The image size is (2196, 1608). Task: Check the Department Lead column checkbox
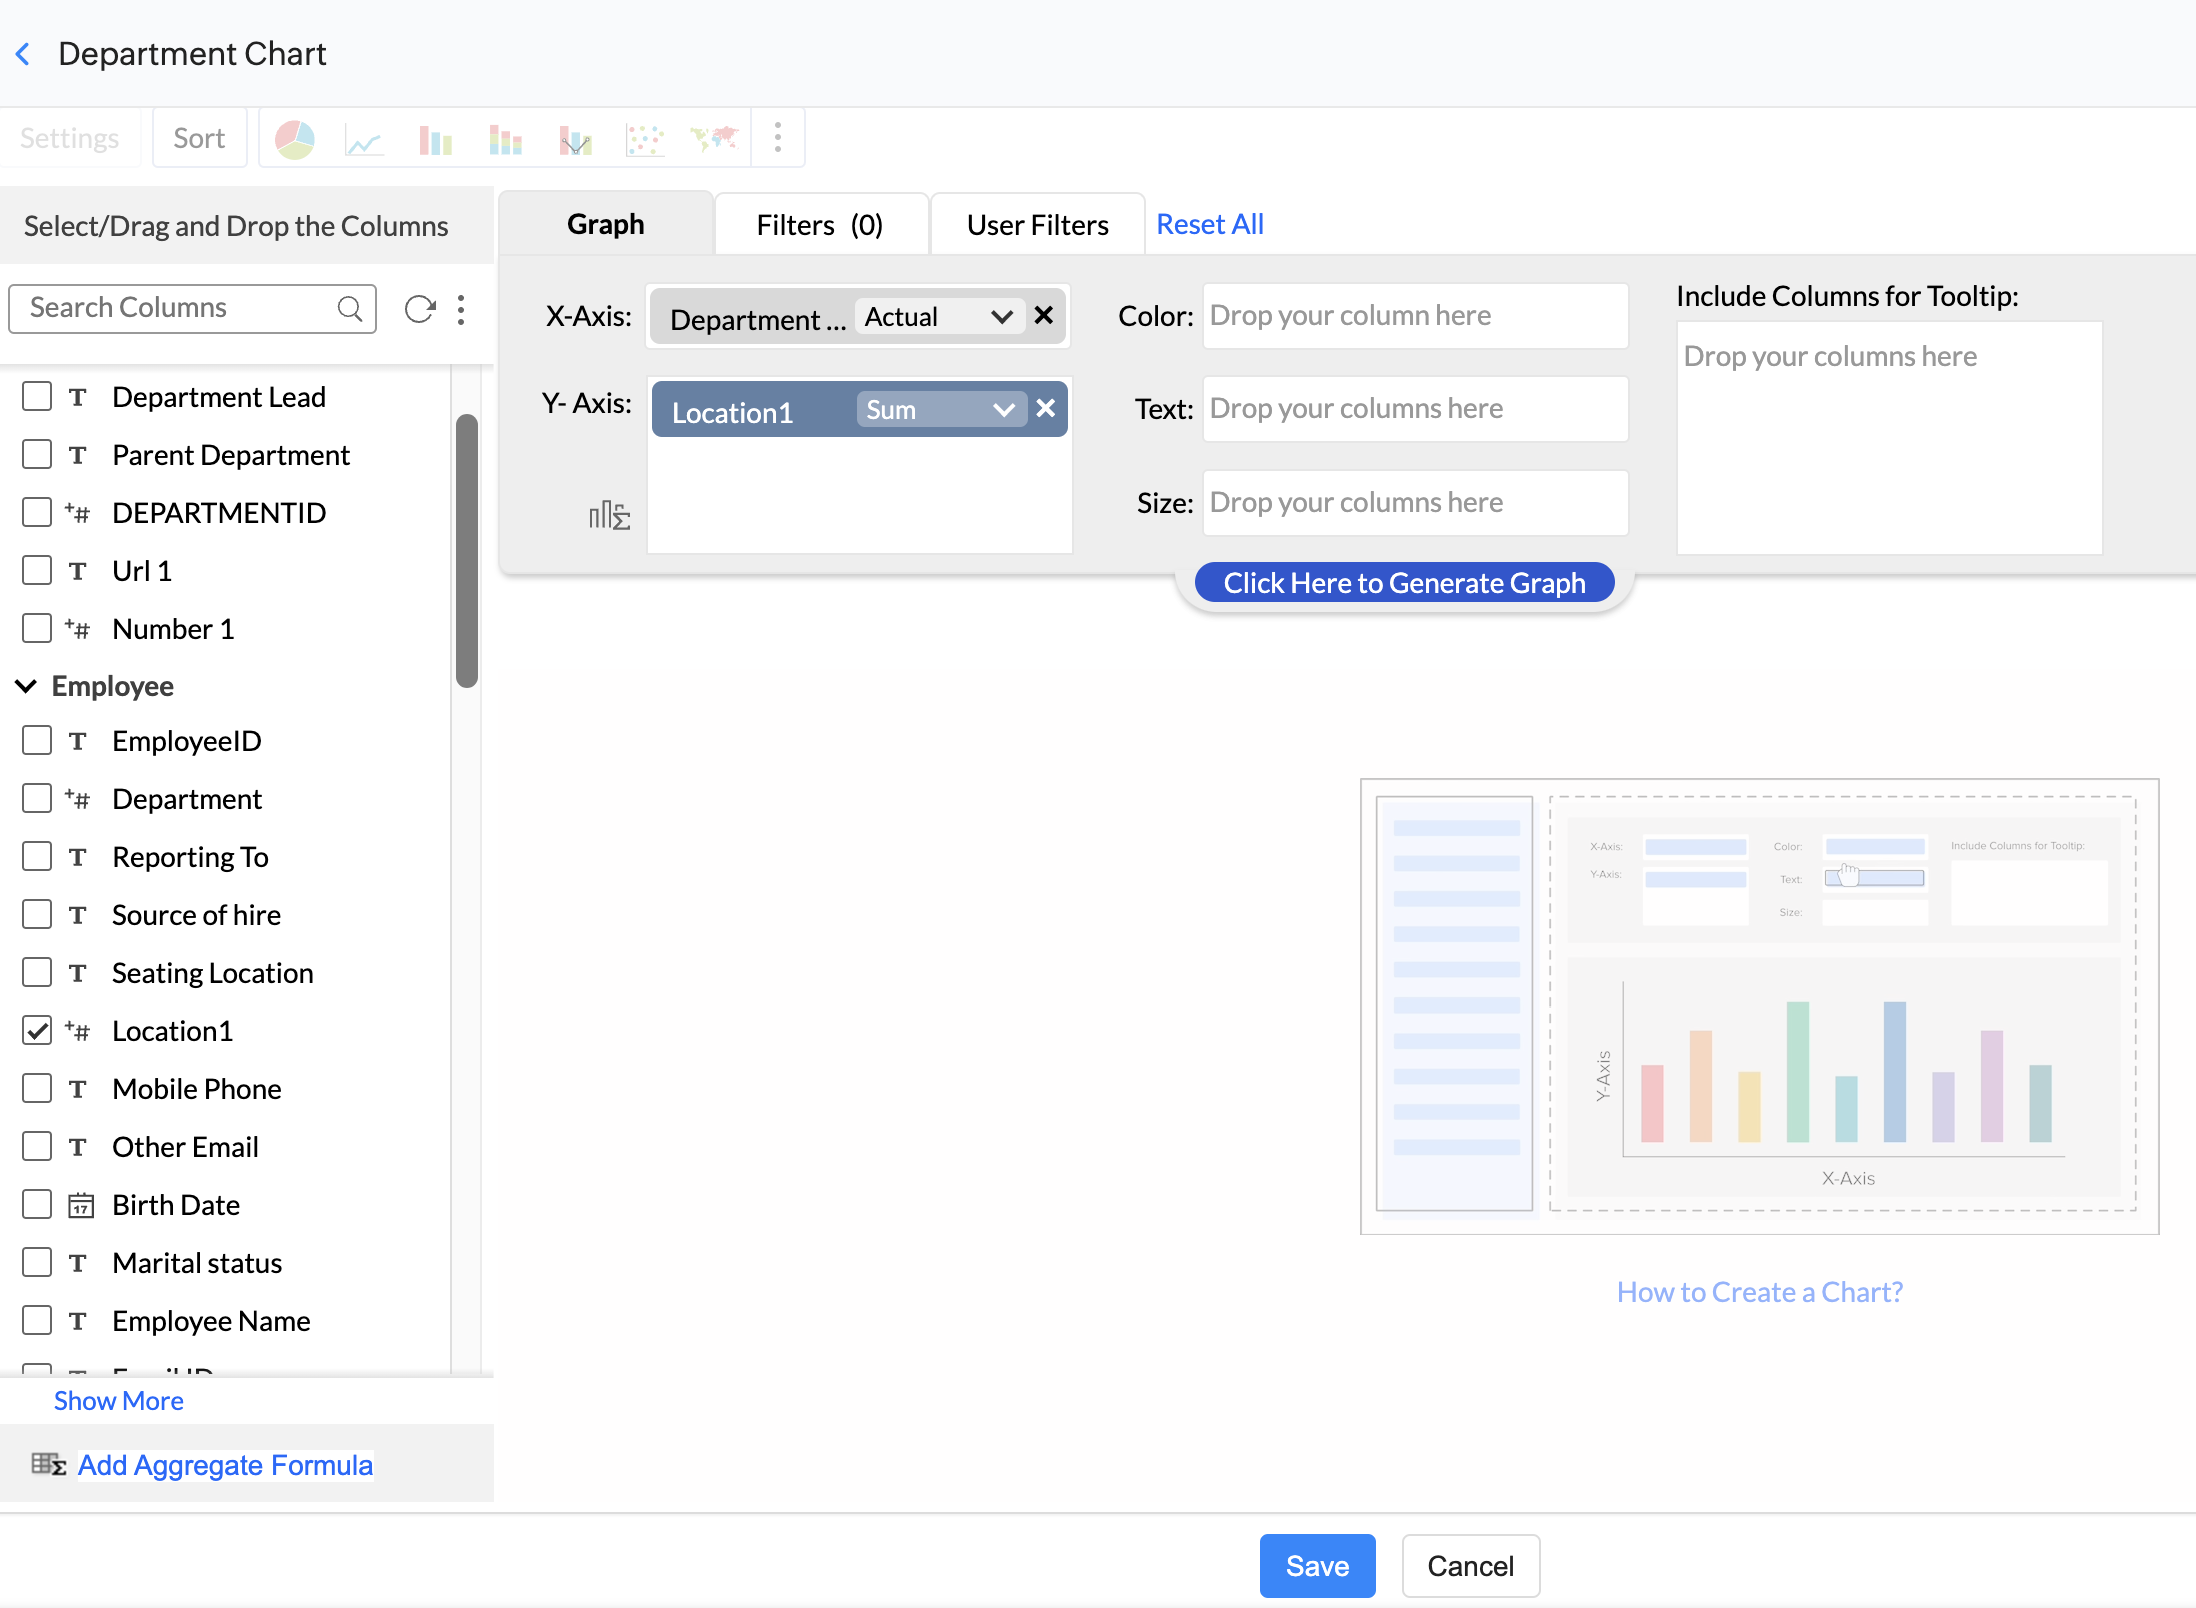37,397
